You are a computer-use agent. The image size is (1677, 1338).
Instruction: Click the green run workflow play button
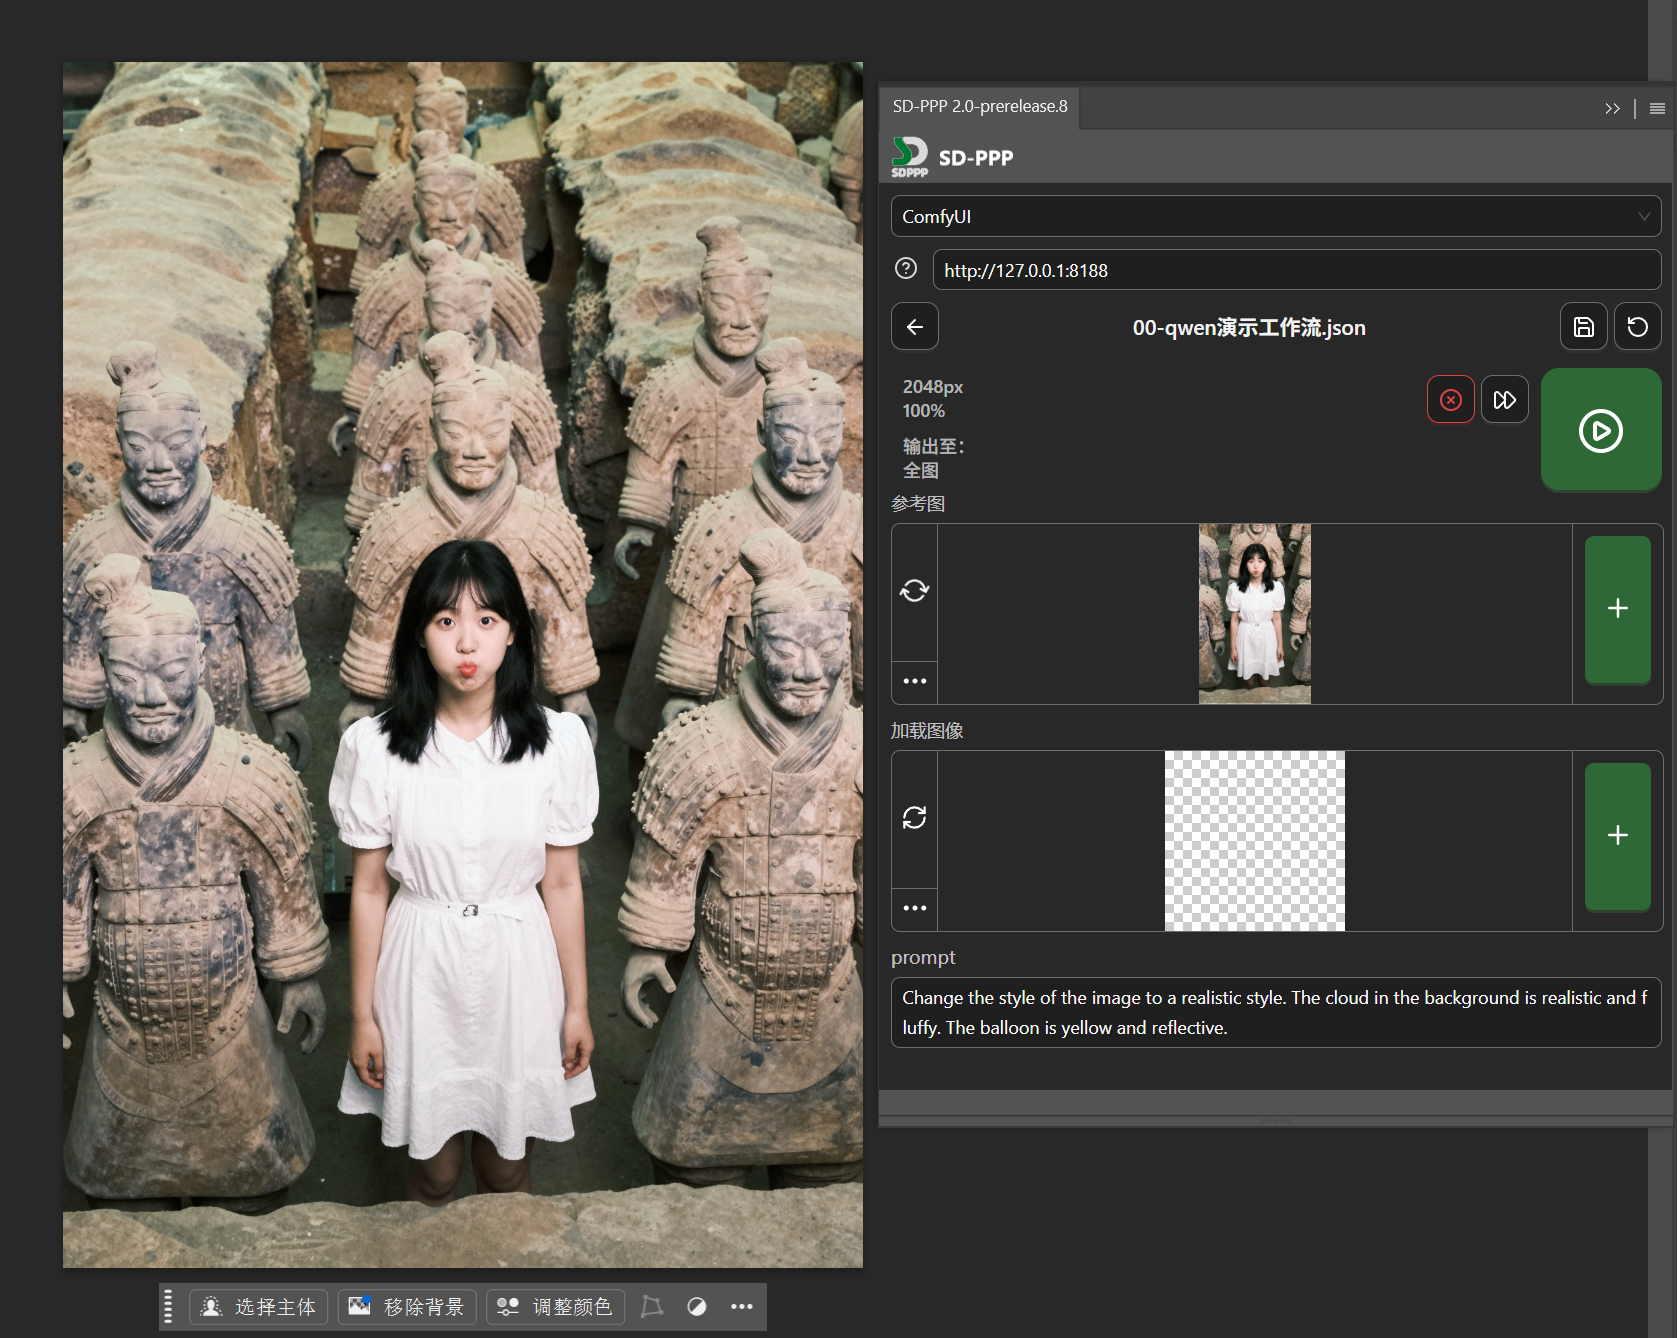(x=1600, y=430)
